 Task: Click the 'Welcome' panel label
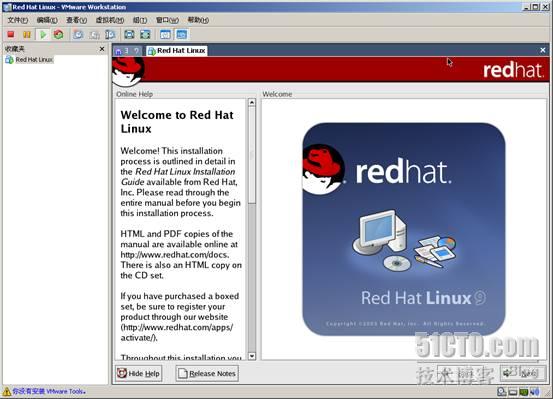tap(277, 94)
